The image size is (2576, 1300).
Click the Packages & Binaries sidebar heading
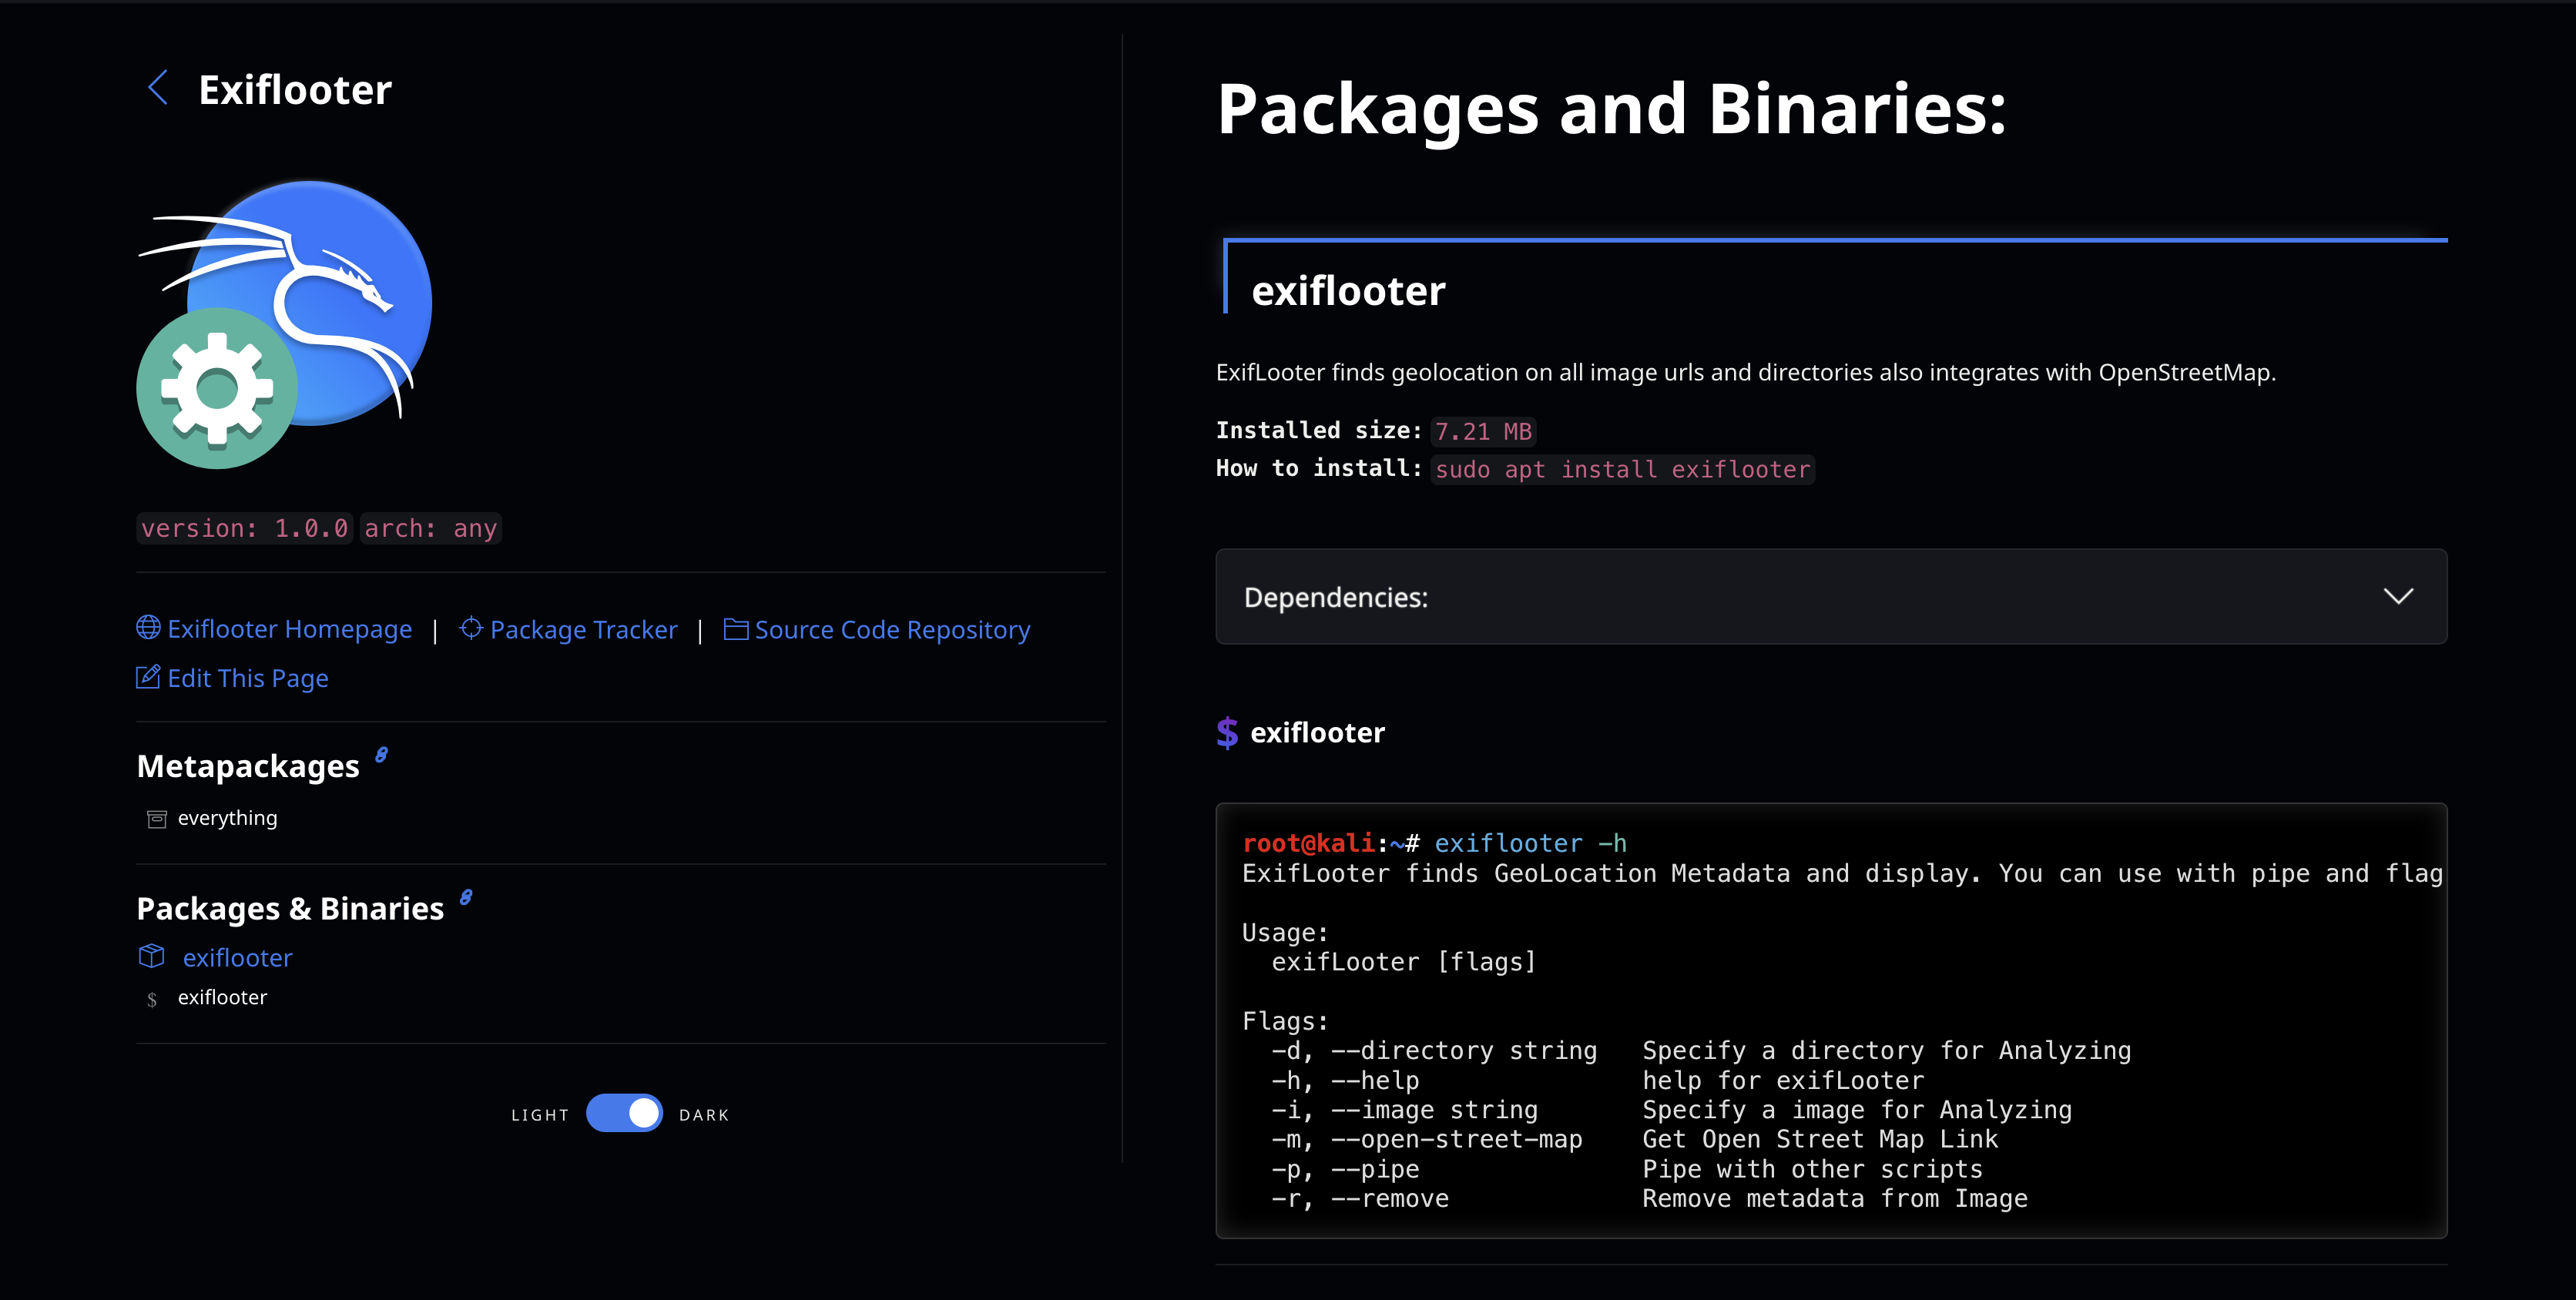point(290,908)
